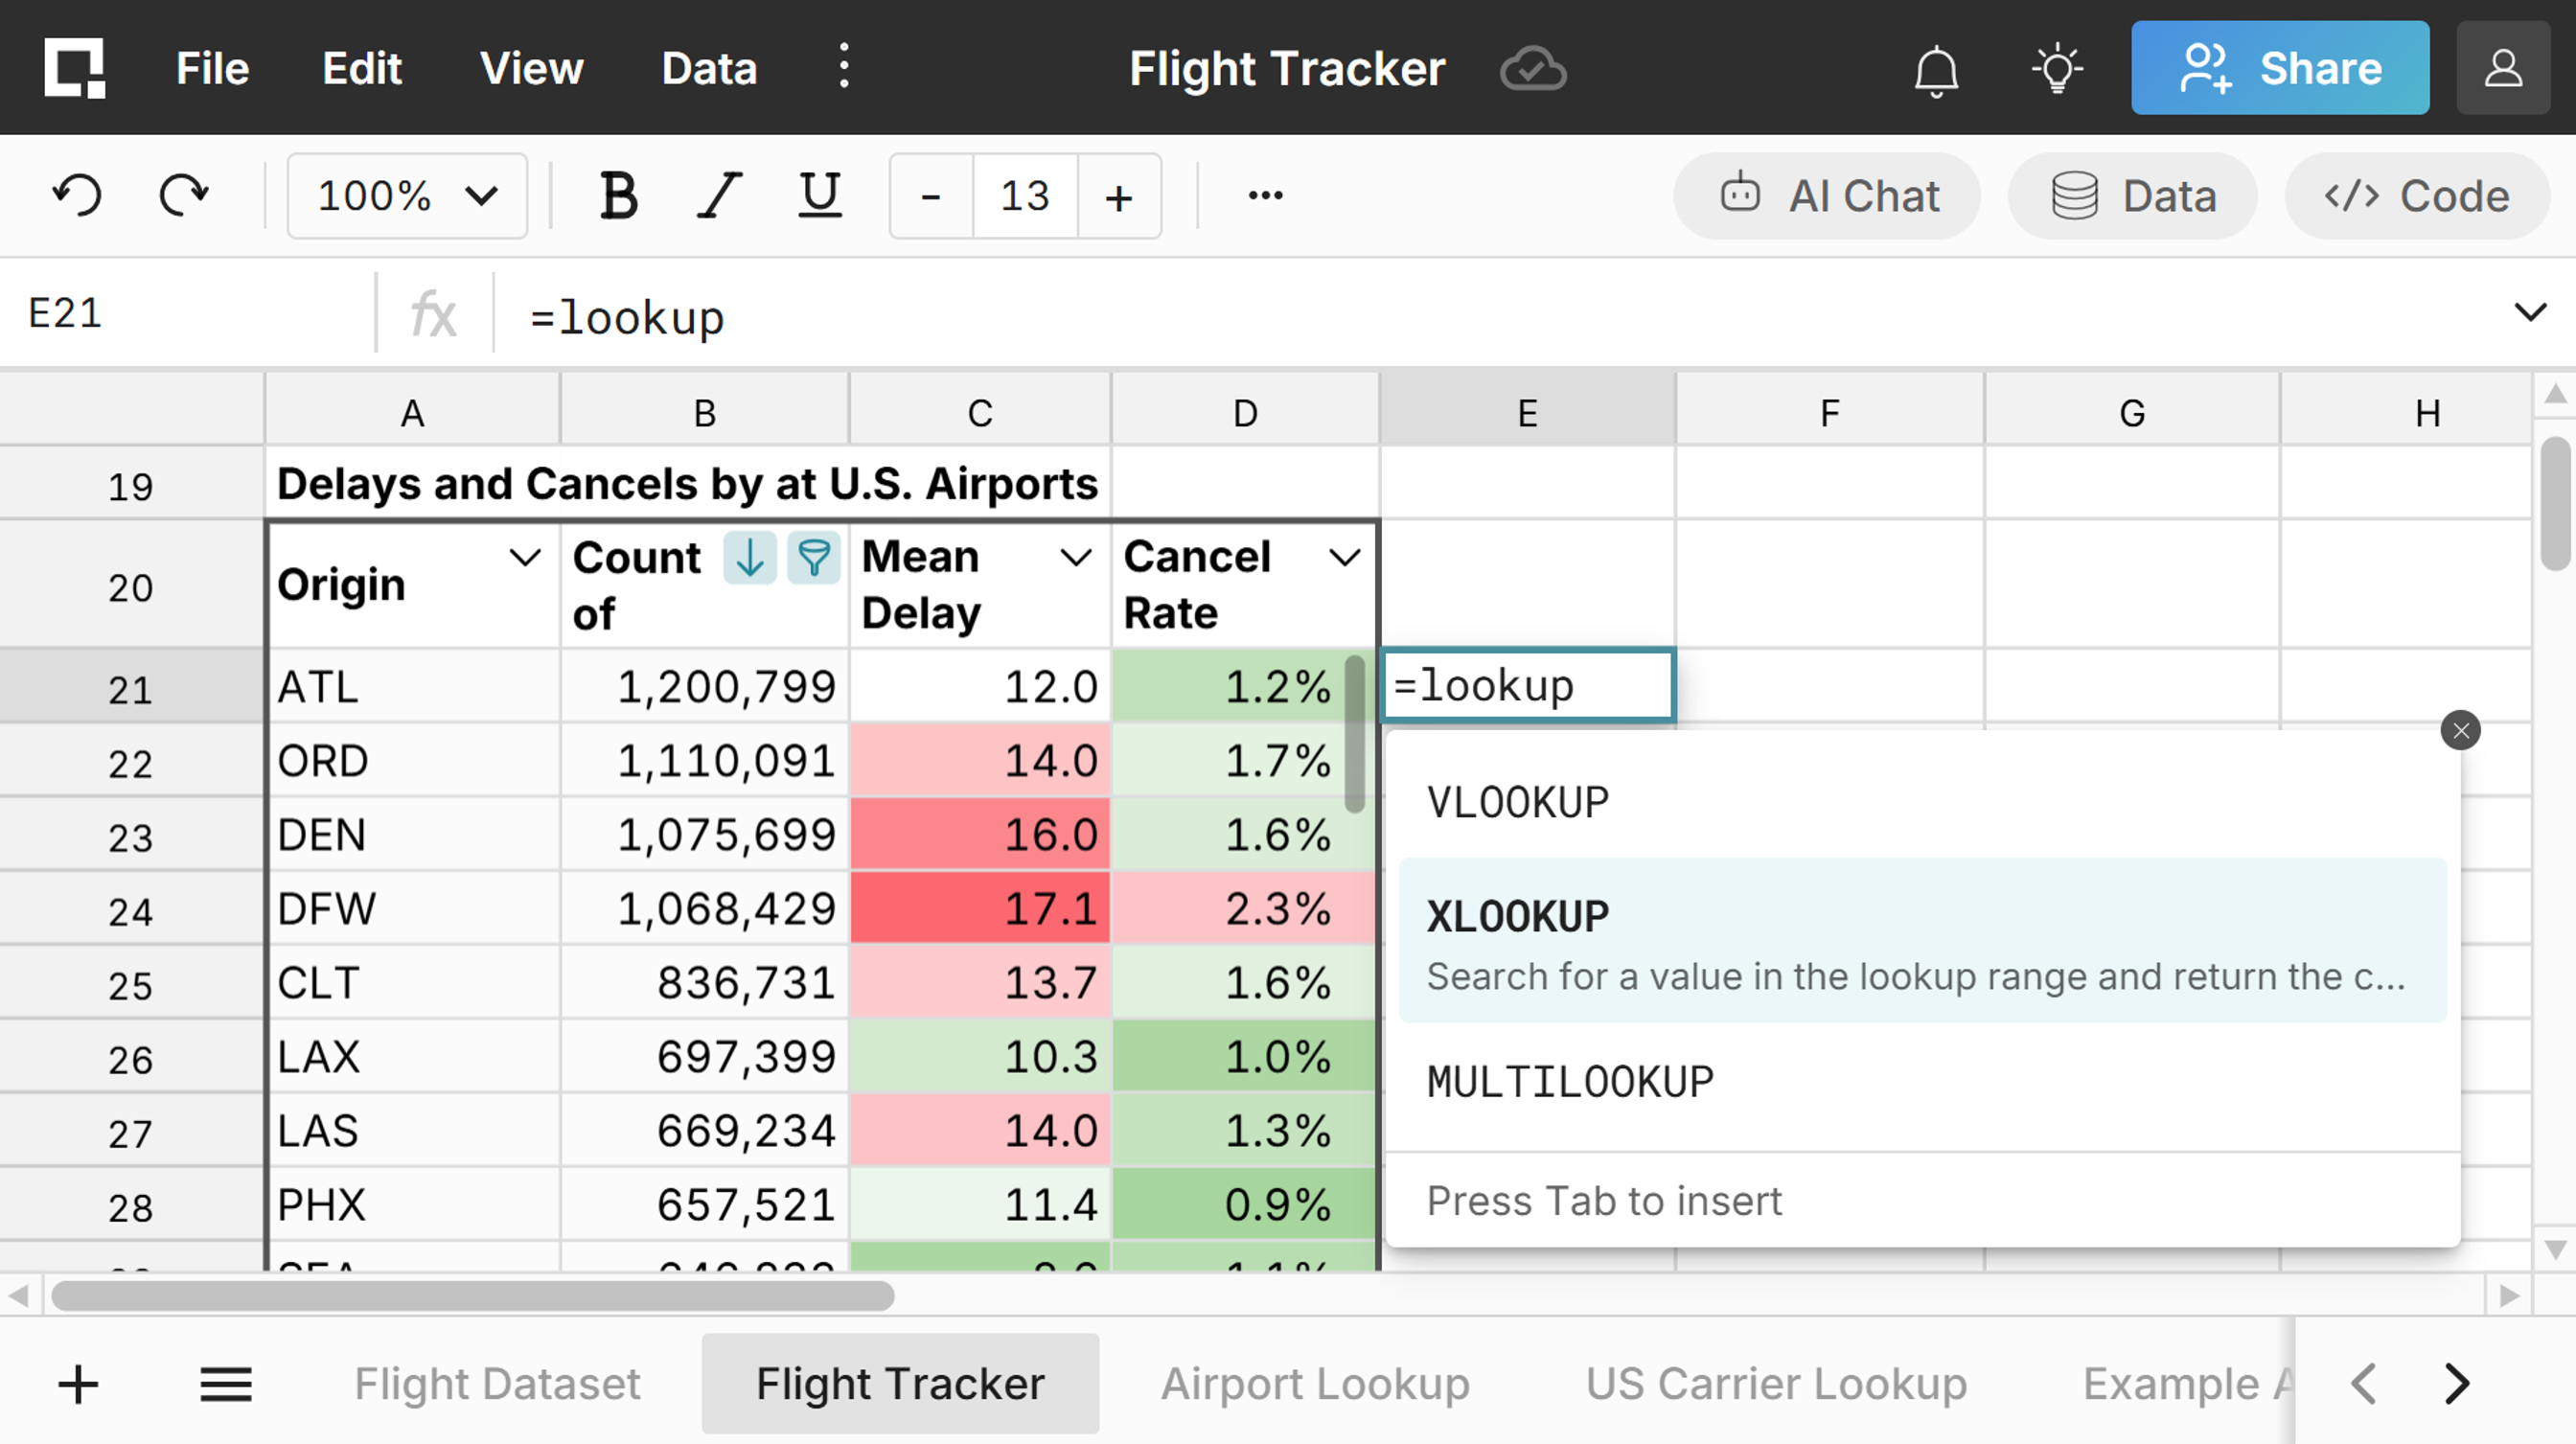Expand the Origin column dropdown
2576x1444 pixels.
(525, 557)
